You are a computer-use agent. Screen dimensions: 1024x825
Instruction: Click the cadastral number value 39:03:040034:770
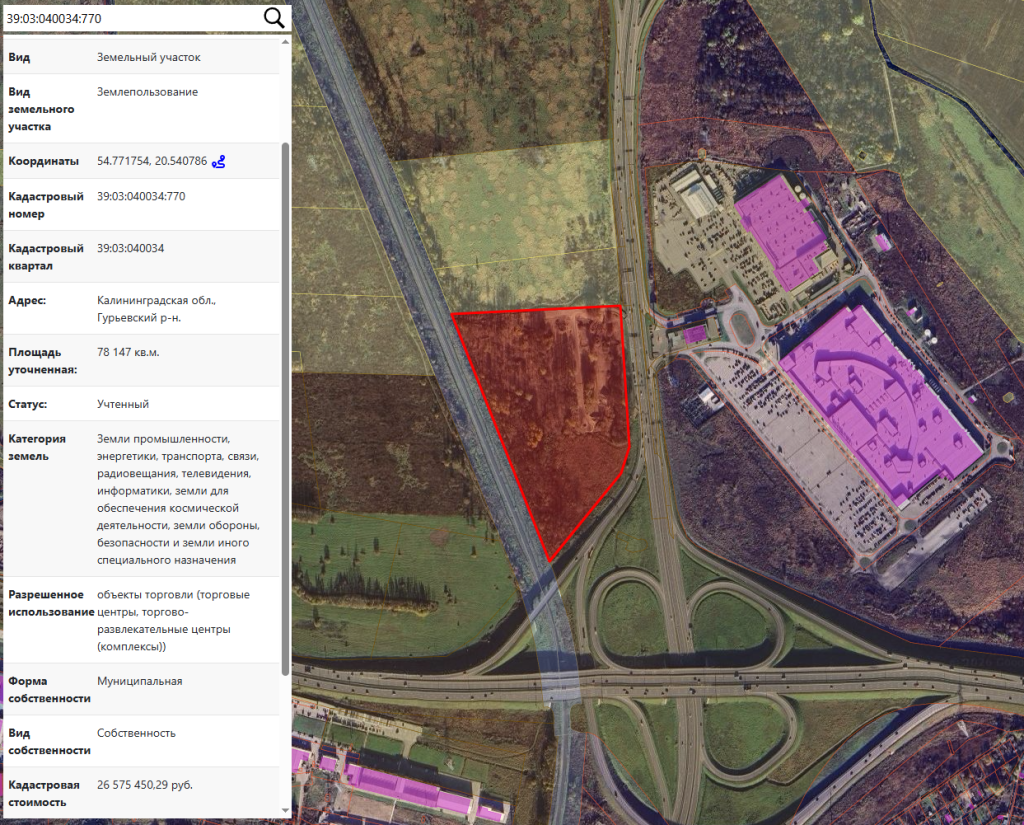(x=141, y=196)
